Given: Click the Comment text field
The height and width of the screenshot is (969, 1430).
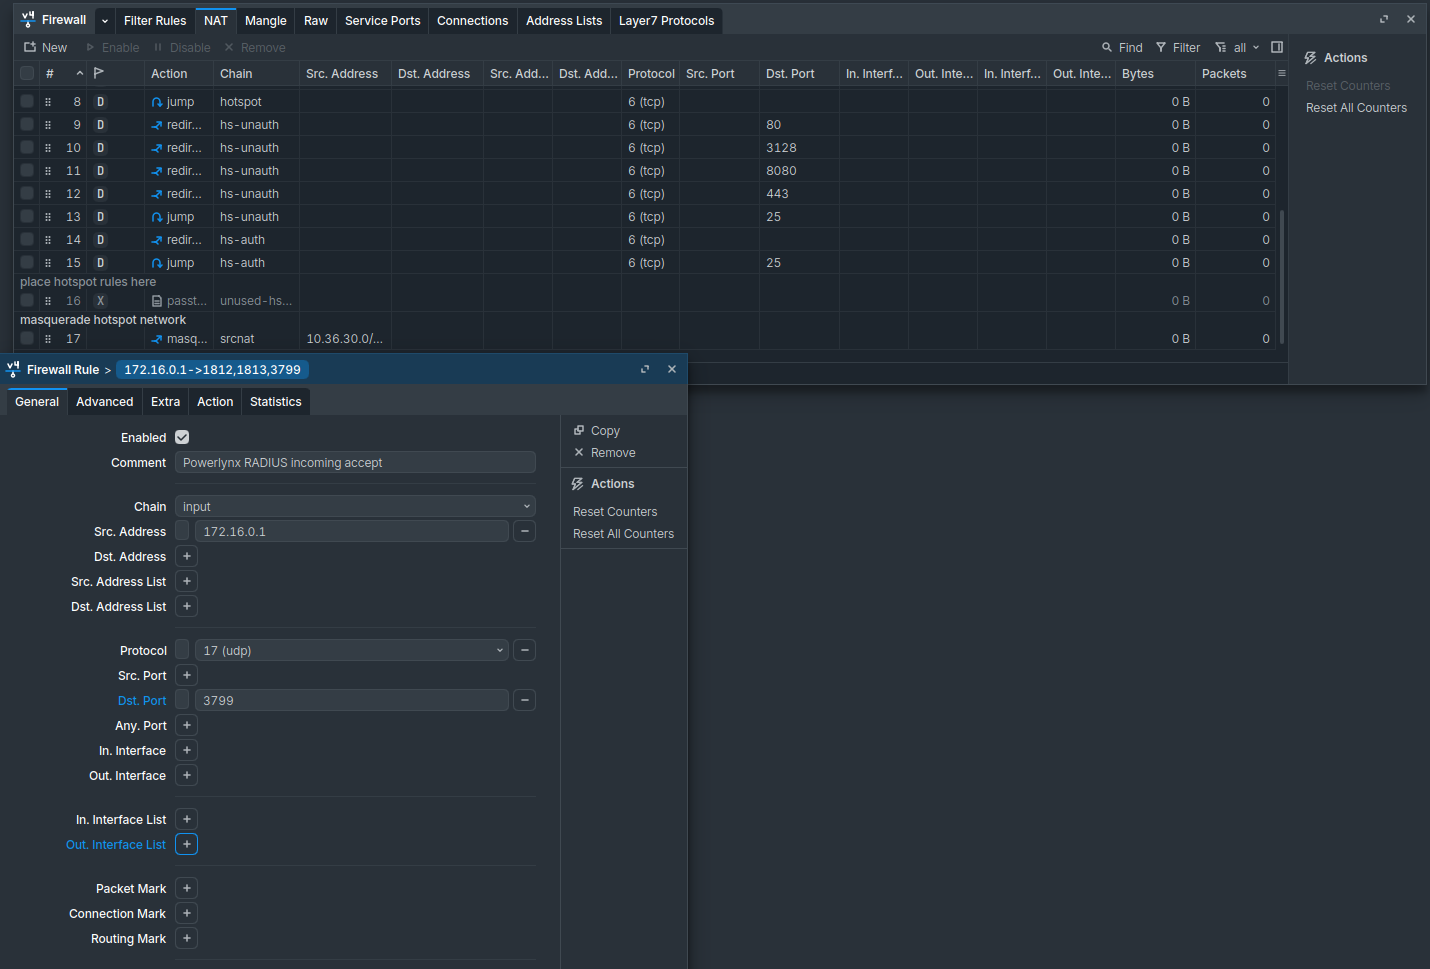Looking at the screenshot, I should coord(355,462).
